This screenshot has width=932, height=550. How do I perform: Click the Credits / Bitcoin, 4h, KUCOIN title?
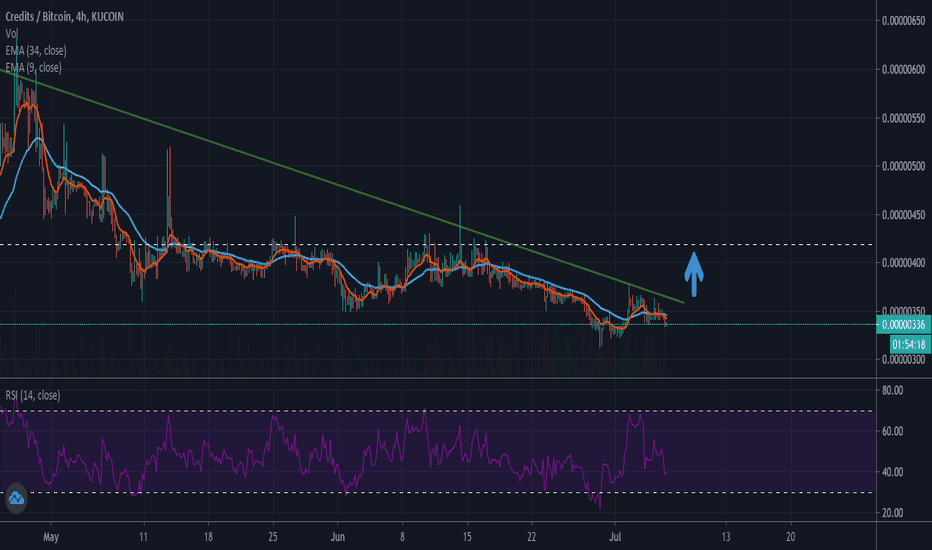pos(65,17)
